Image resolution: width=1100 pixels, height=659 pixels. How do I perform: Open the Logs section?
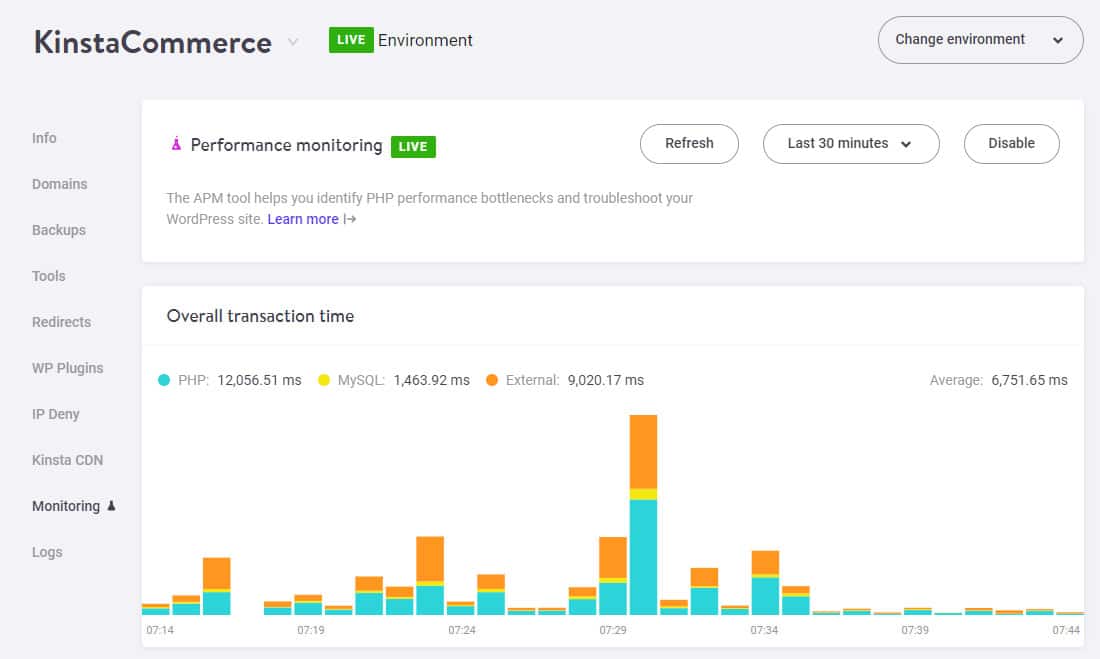(47, 552)
